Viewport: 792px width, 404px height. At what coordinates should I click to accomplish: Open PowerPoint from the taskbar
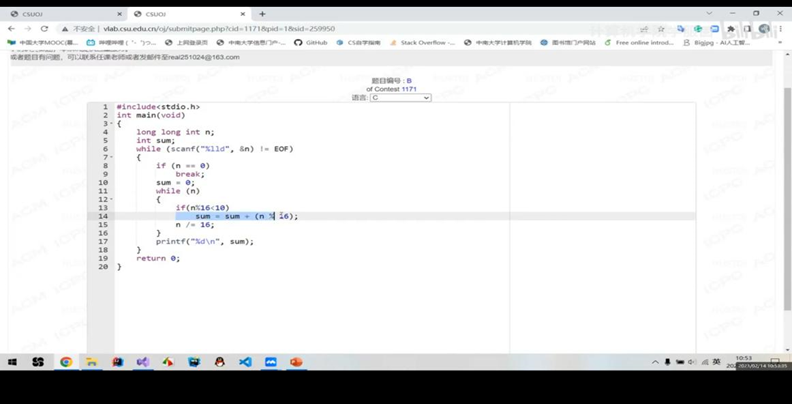coord(296,362)
